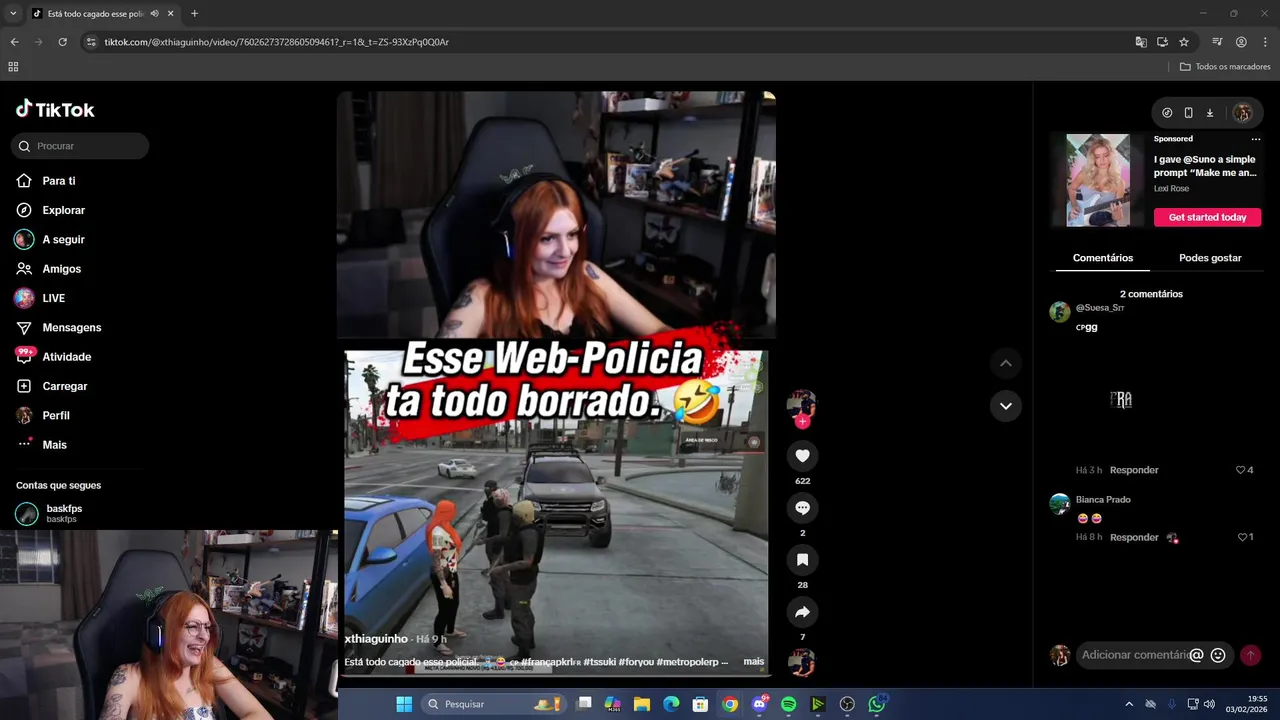Click Get started today ad button
1280x720 pixels.
tap(1207, 217)
